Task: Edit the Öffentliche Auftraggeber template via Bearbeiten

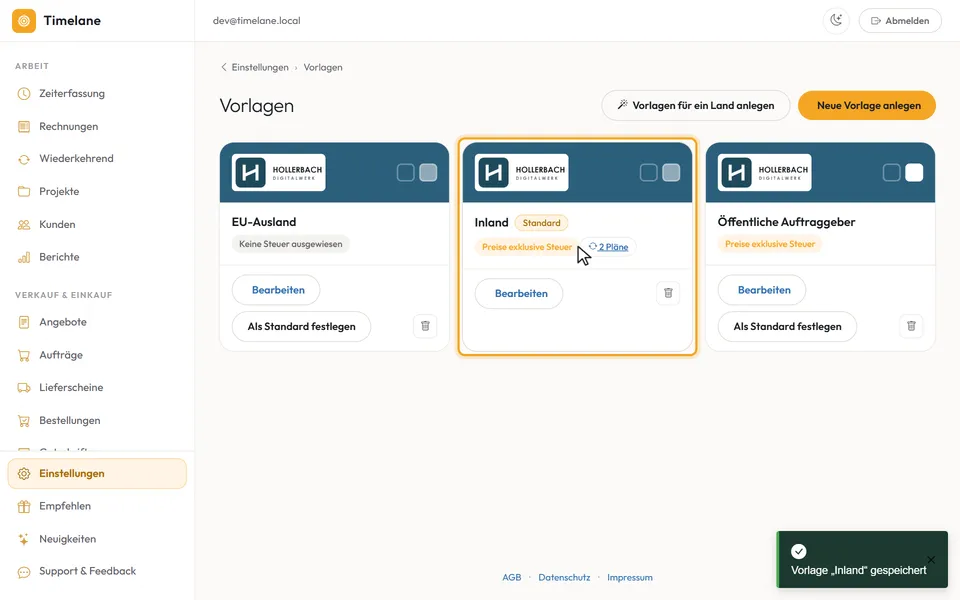Action: click(762, 290)
